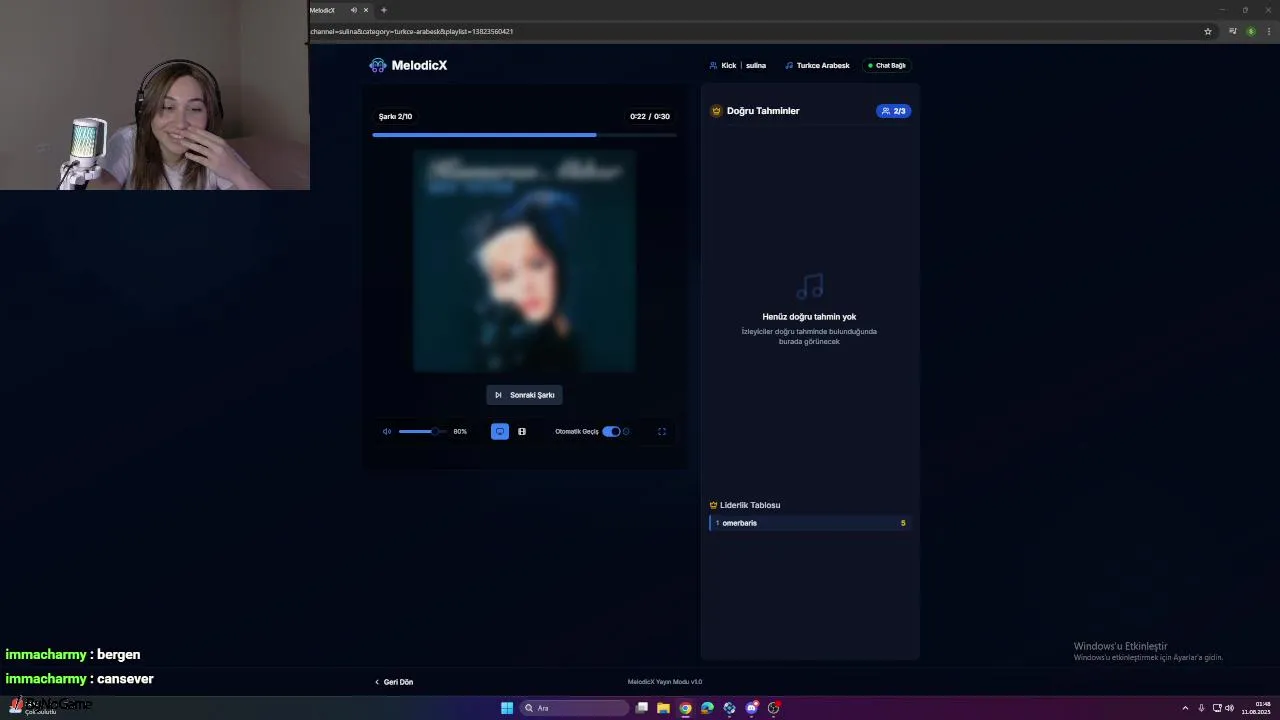
Task: Click the Kick sulina channel label
Action: coord(738,65)
